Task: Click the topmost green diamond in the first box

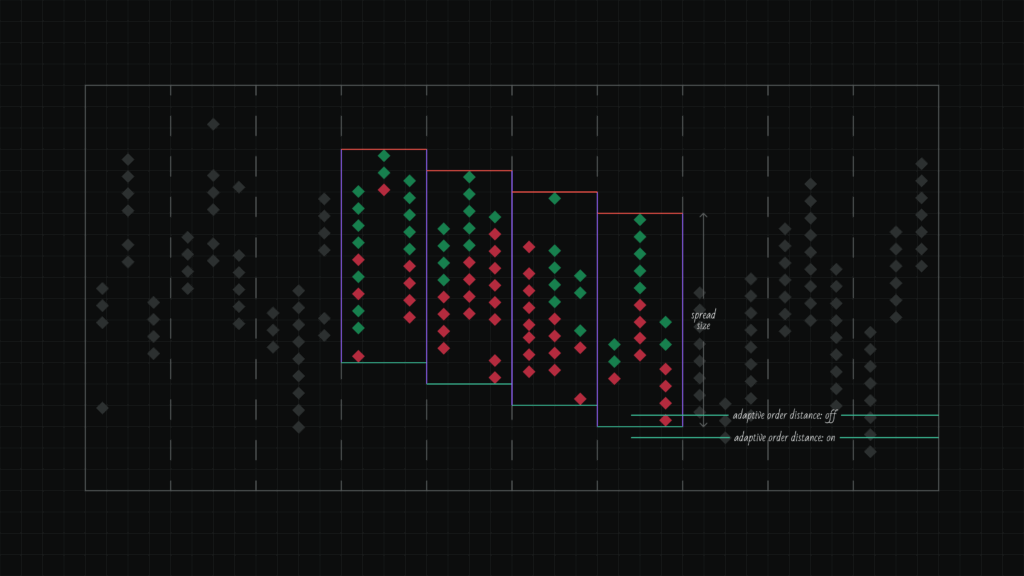Action: click(x=384, y=155)
